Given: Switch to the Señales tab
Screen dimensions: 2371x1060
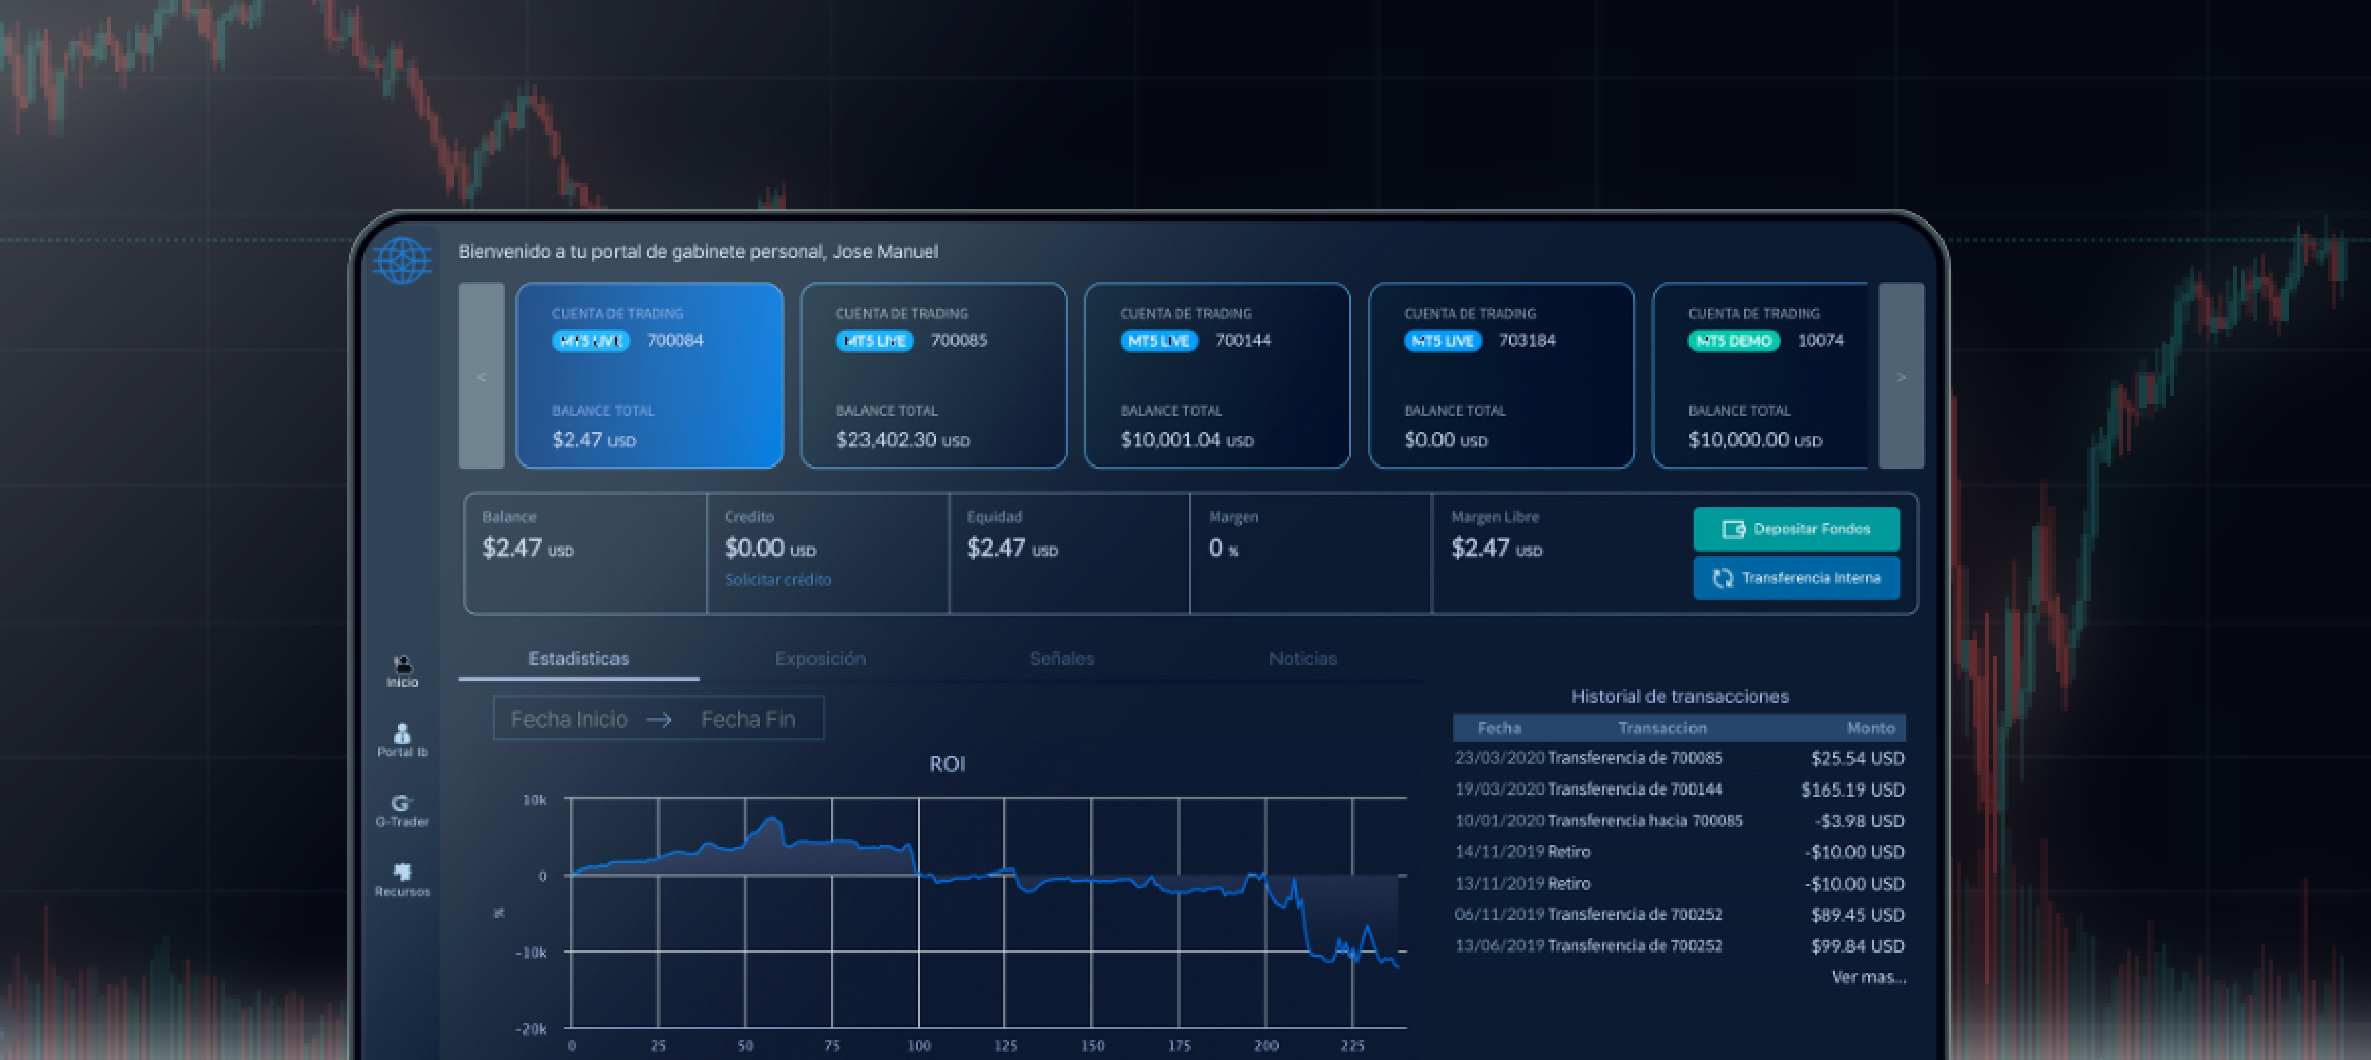Looking at the screenshot, I should click(x=1062, y=659).
